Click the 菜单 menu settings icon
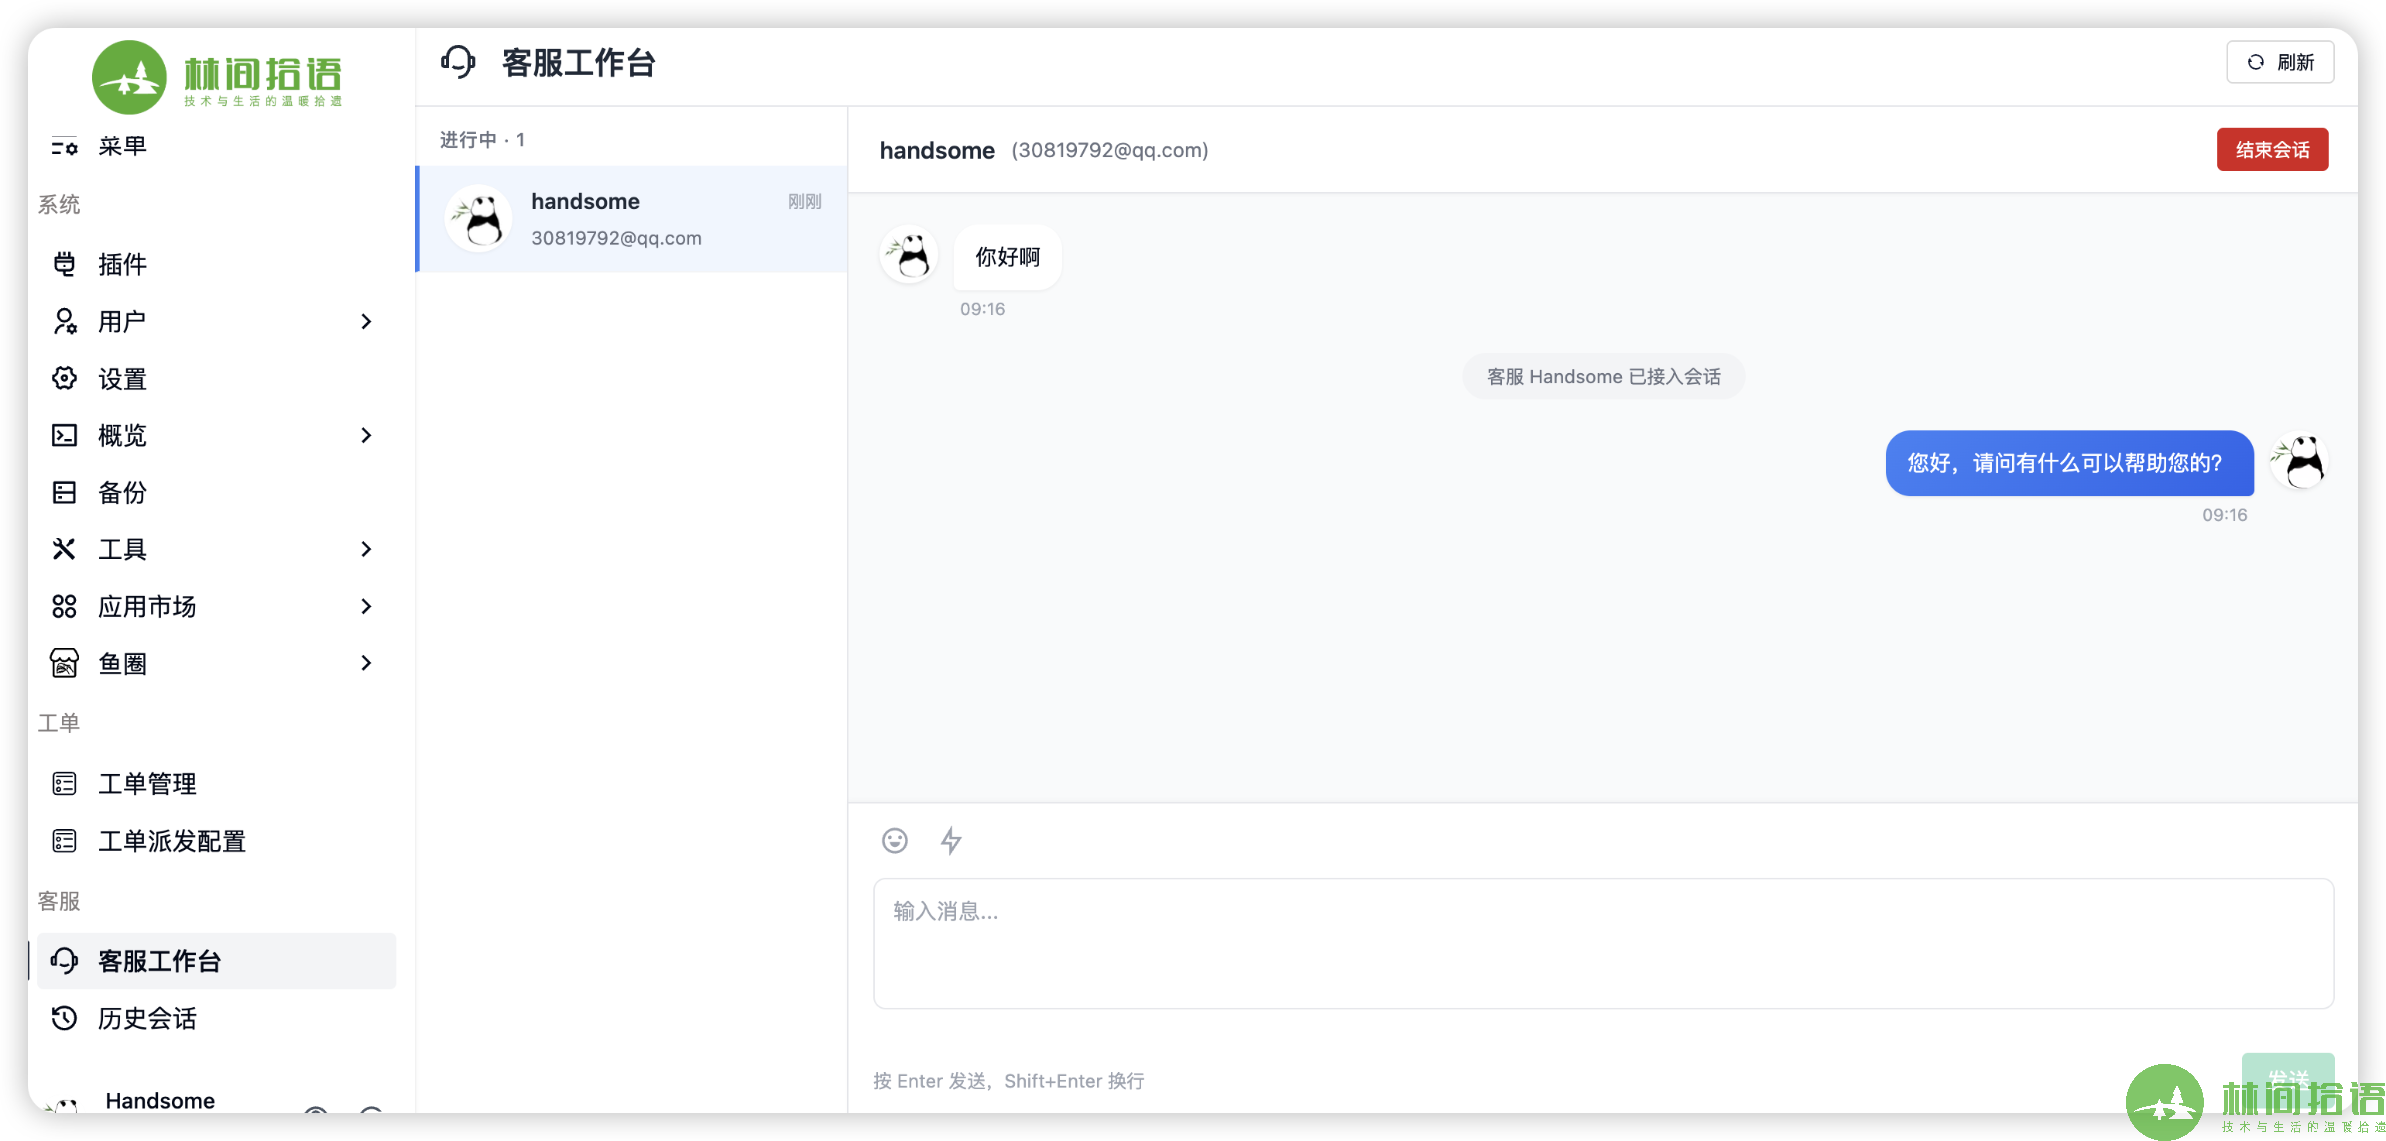This screenshot has width=2386, height=1141. coord(64,147)
